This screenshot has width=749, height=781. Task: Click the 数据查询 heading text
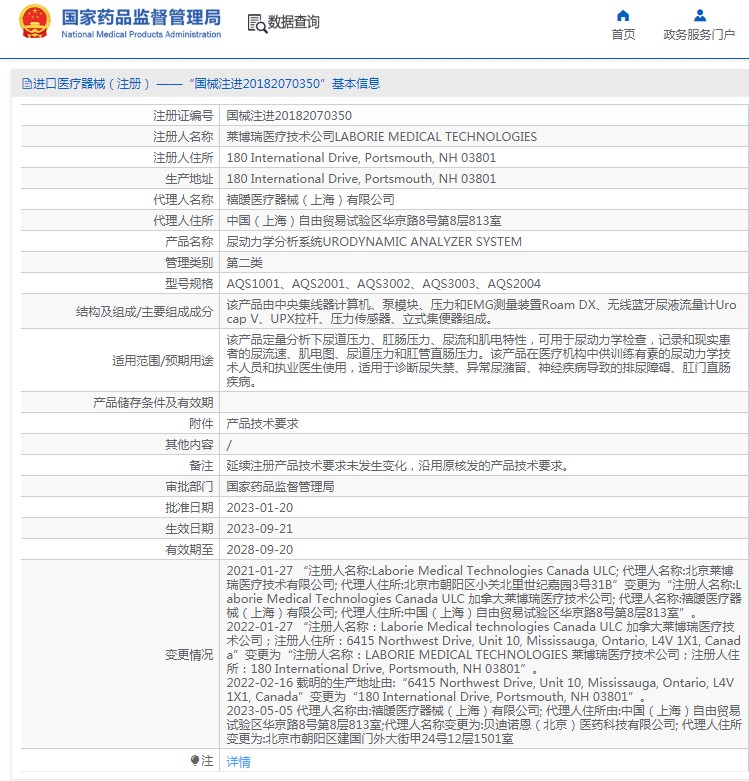(293, 22)
